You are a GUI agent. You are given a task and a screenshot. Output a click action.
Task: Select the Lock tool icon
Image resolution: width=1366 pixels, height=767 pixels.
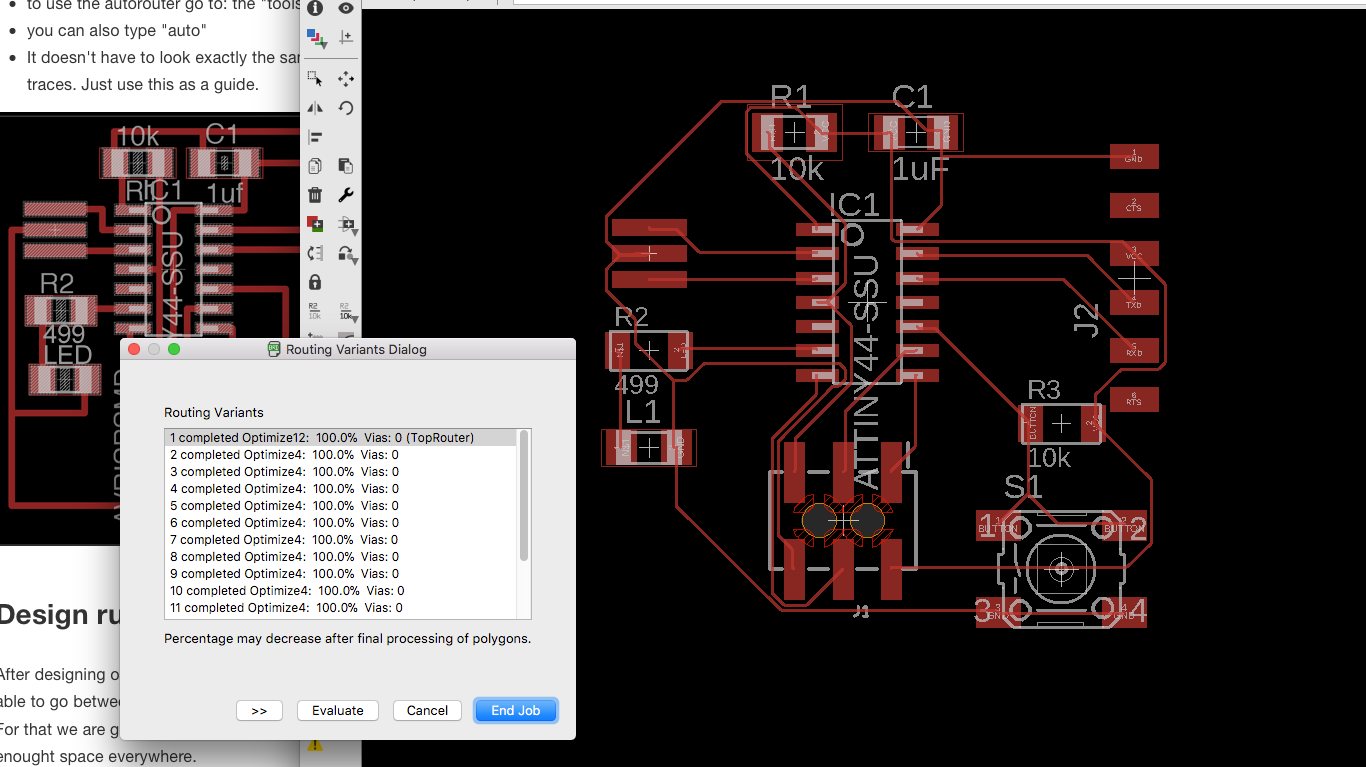click(x=315, y=282)
